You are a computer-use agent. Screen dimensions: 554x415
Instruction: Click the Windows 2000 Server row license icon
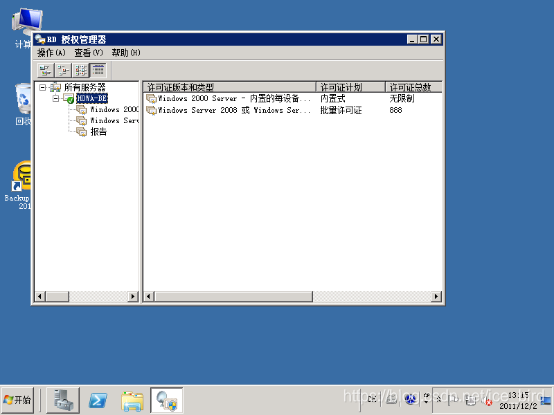point(151,99)
